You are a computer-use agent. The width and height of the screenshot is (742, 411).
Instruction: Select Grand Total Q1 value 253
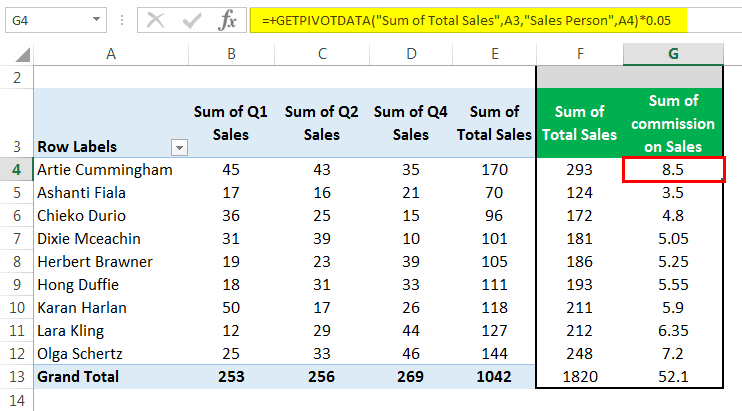(x=231, y=376)
